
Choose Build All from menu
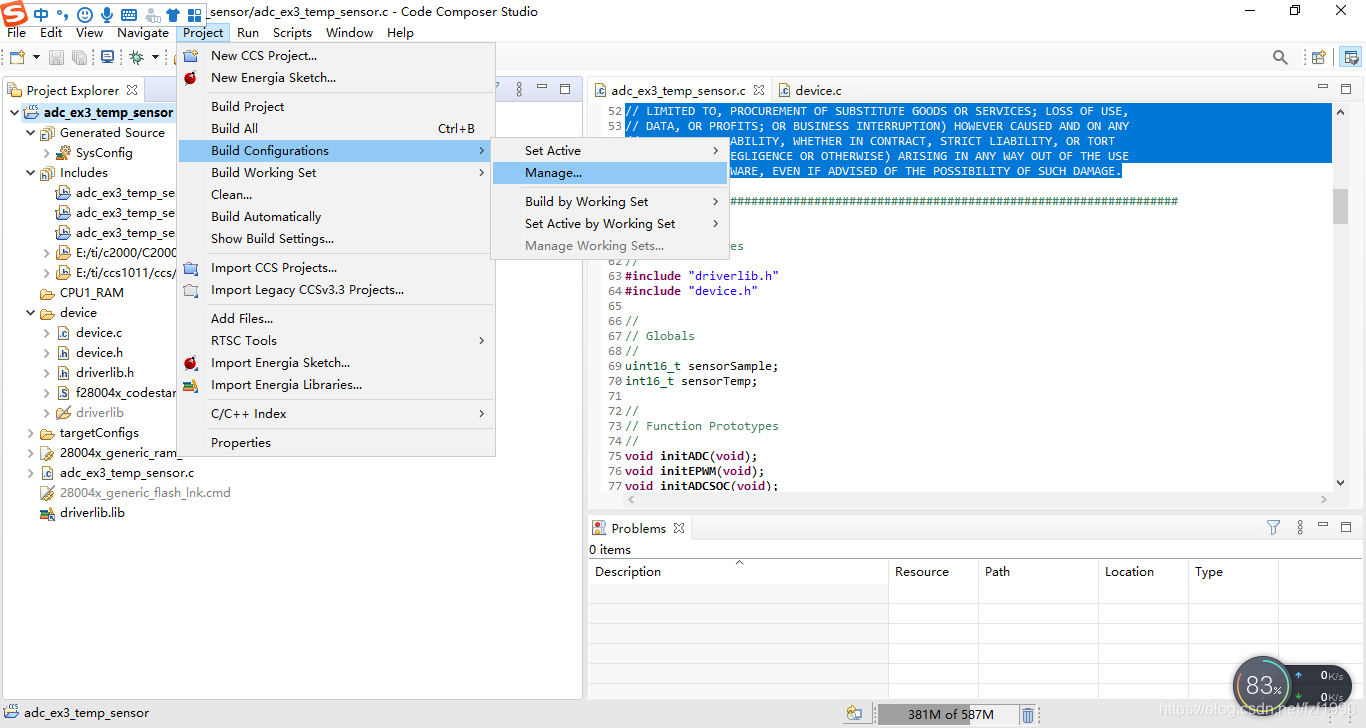coord(335,128)
